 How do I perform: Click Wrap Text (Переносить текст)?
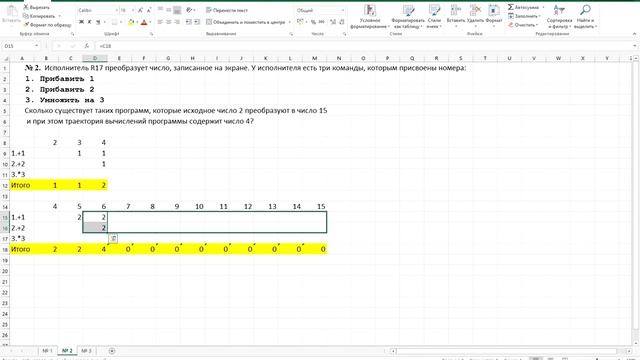pyautogui.click(x=227, y=10)
